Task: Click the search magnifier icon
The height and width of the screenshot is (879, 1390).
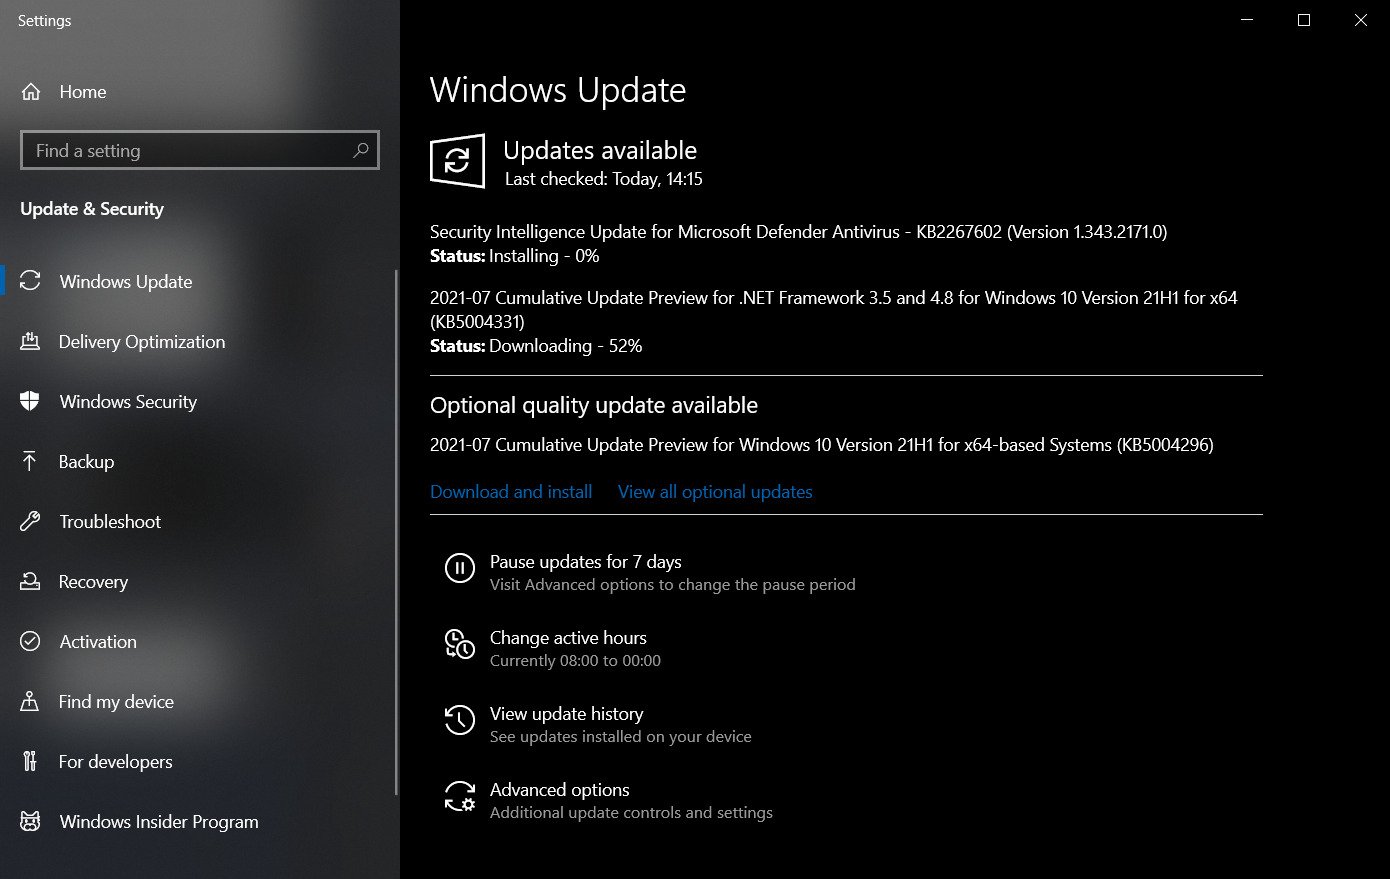Action: pyautogui.click(x=361, y=150)
